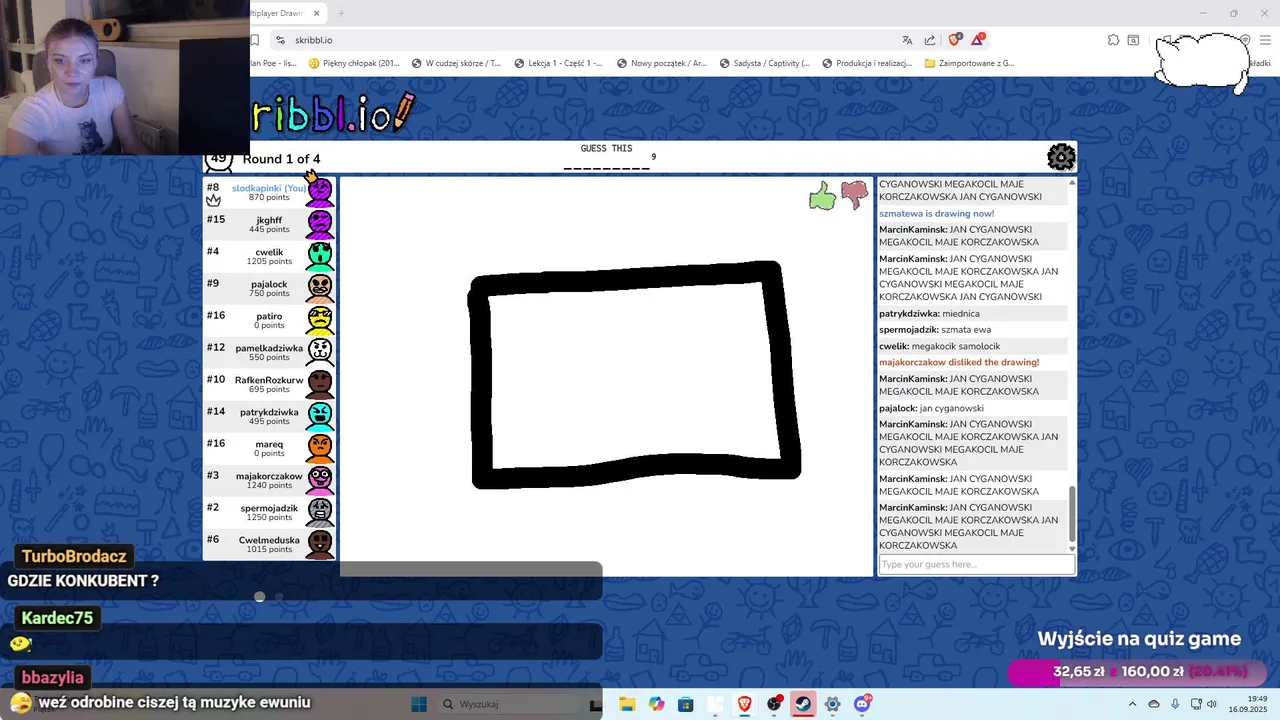Open bookmark 'W cudzej skórze'

pos(456,63)
